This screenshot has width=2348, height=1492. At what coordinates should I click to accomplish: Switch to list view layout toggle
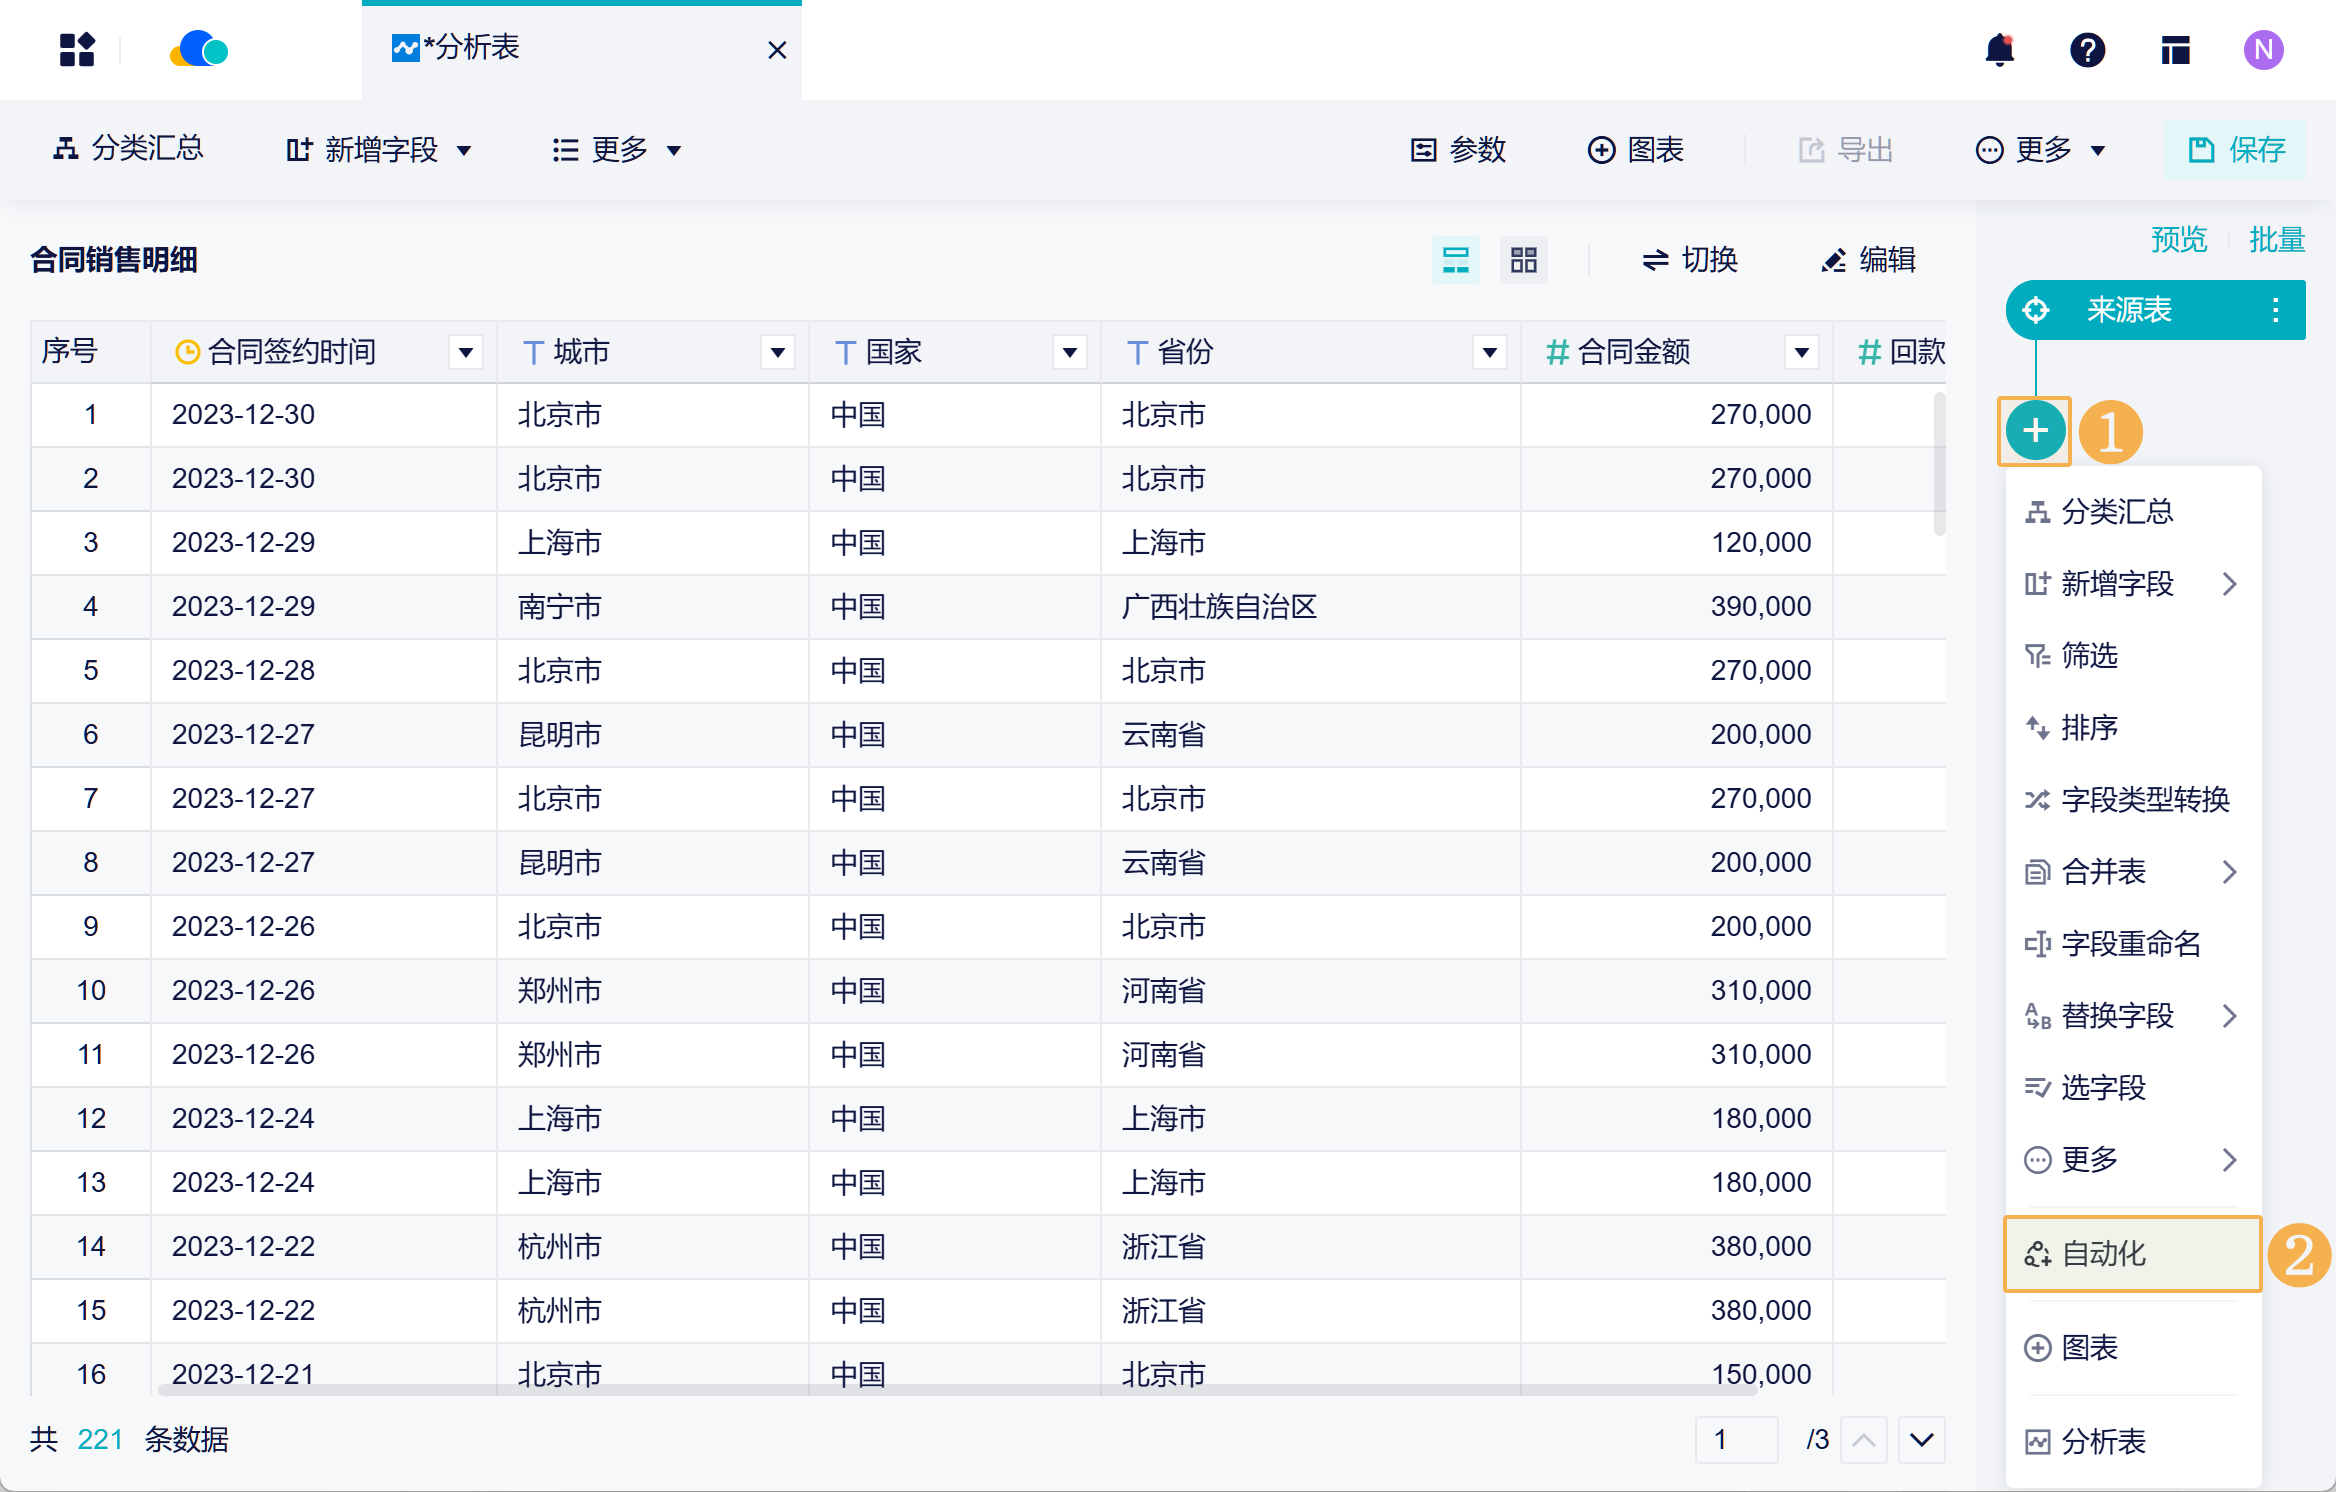1456,260
